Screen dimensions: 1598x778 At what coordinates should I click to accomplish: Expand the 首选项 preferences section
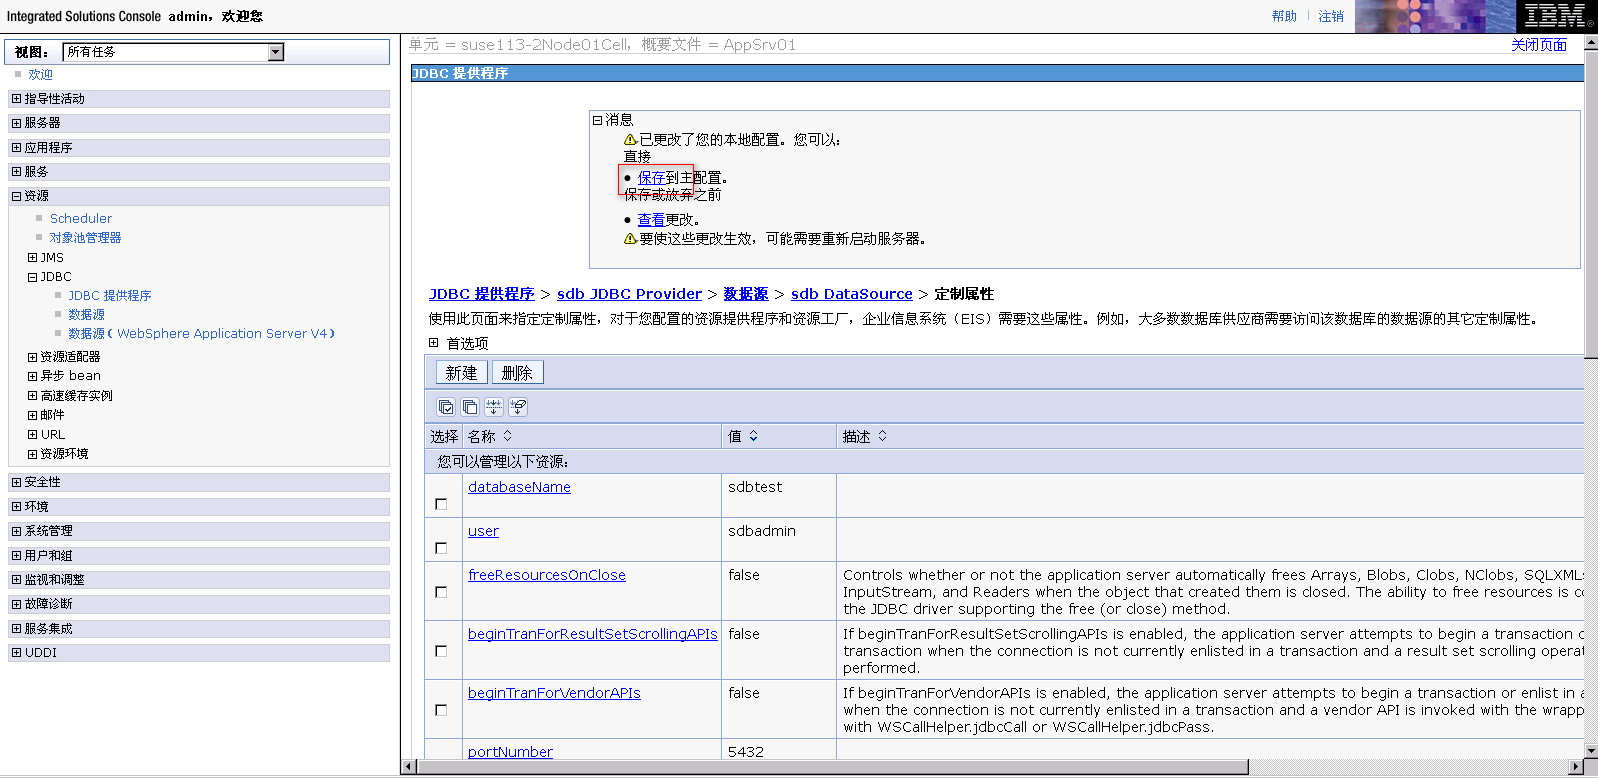434,343
